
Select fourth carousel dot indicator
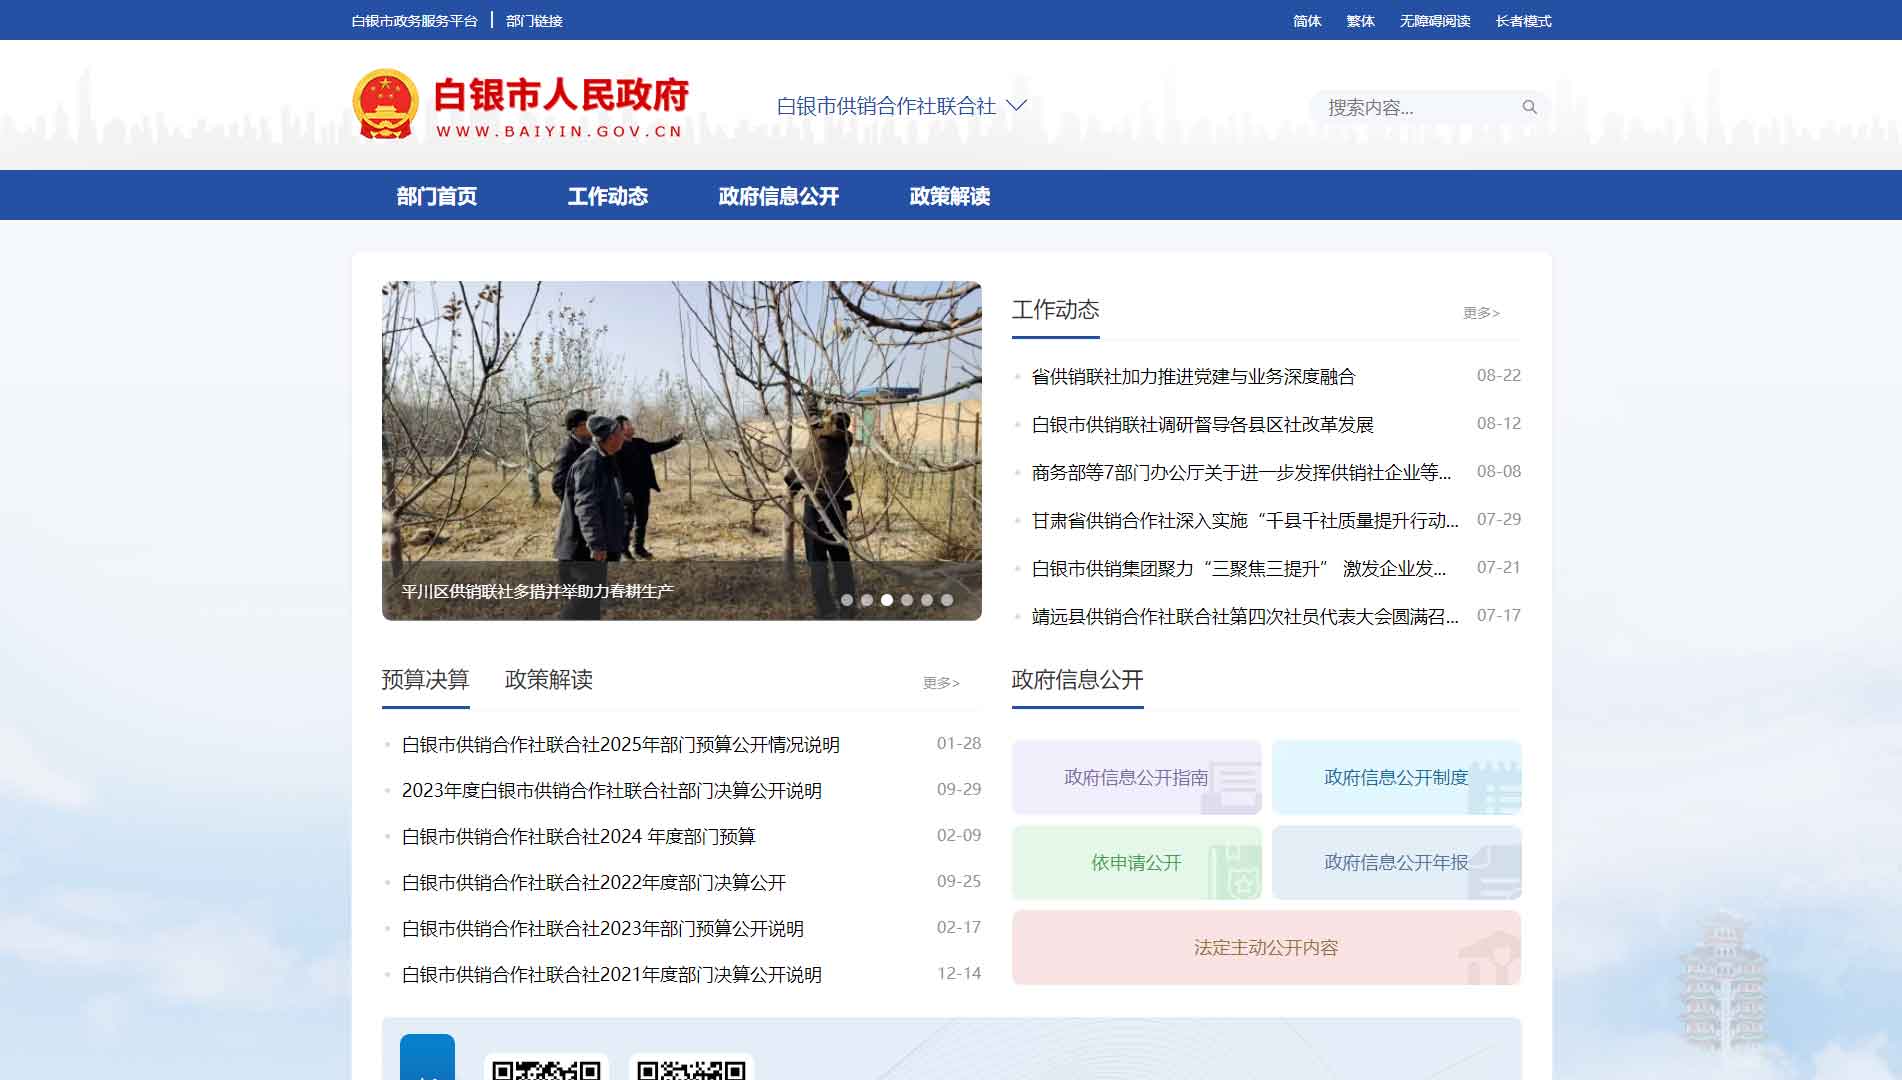pos(907,600)
